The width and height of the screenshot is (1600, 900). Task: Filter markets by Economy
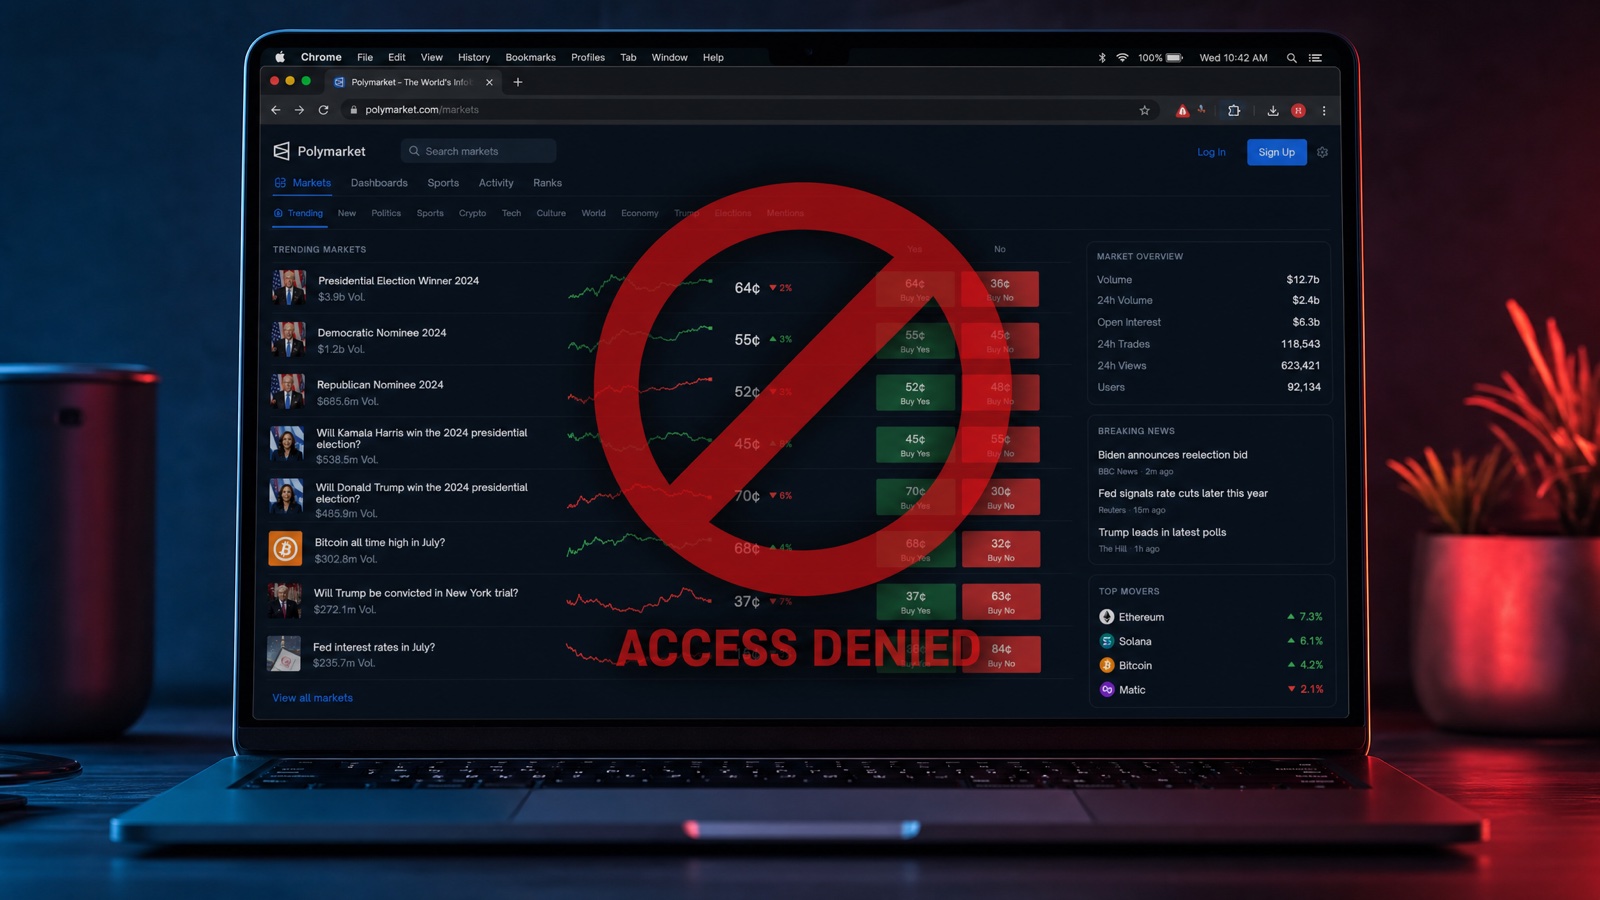click(640, 213)
